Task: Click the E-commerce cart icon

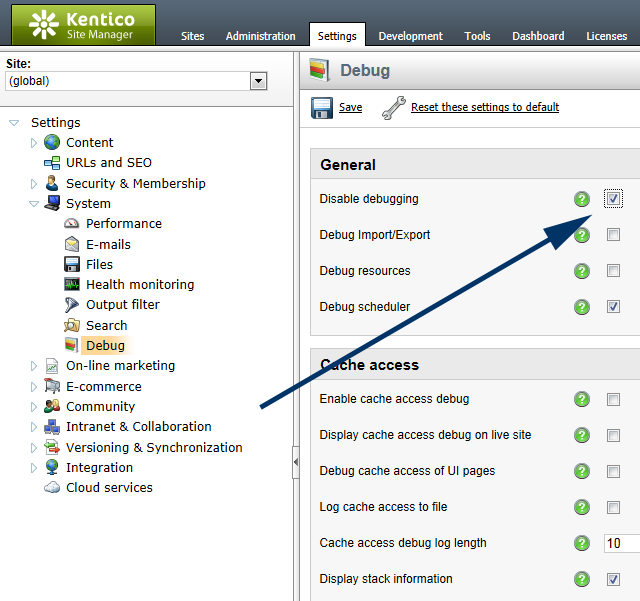Action: 52,386
